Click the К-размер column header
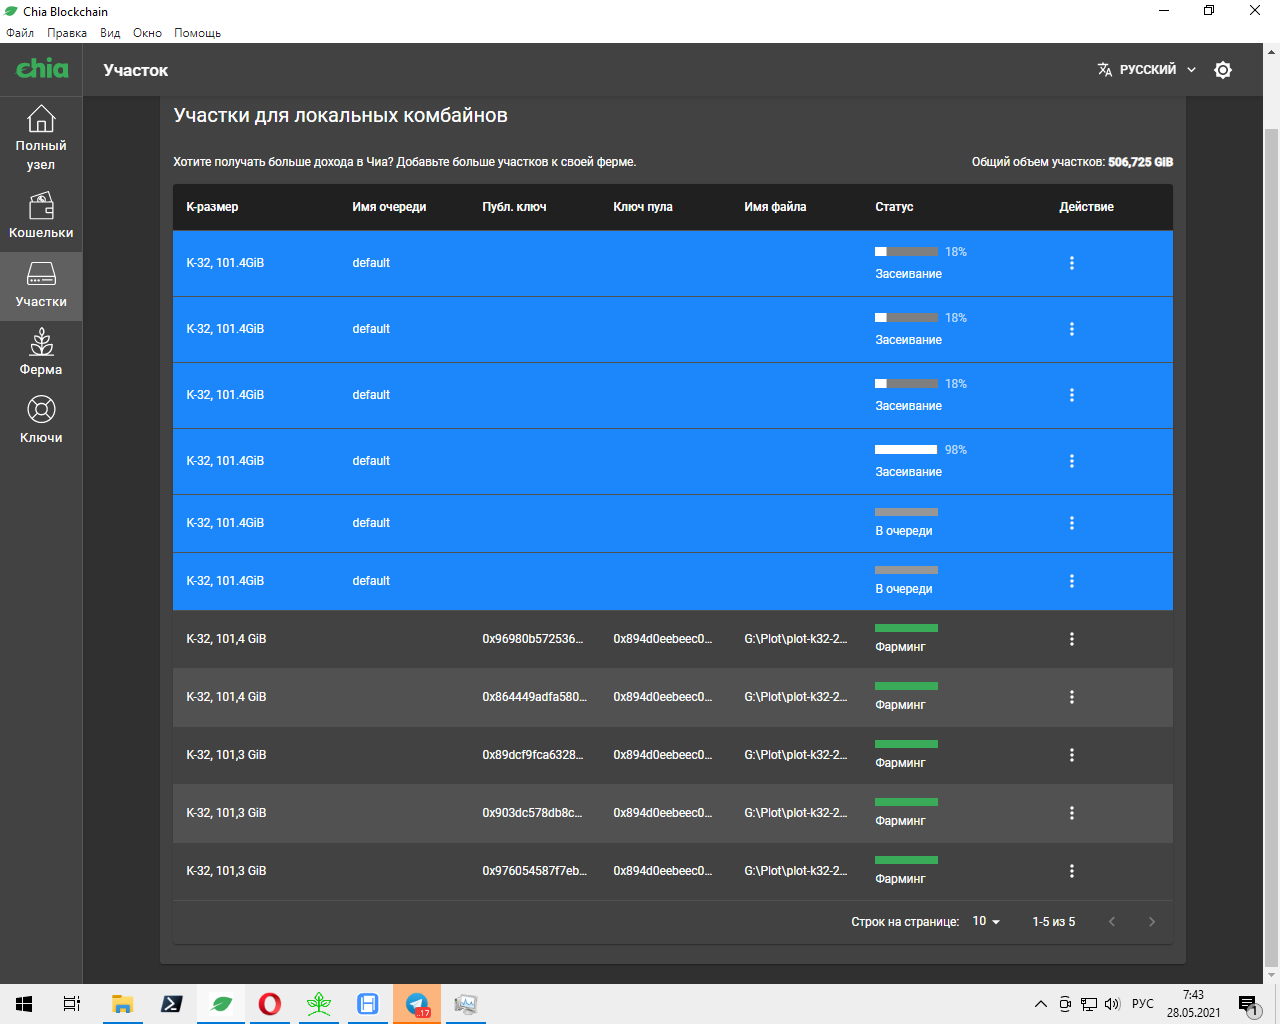Image resolution: width=1280 pixels, height=1024 pixels. (x=212, y=207)
